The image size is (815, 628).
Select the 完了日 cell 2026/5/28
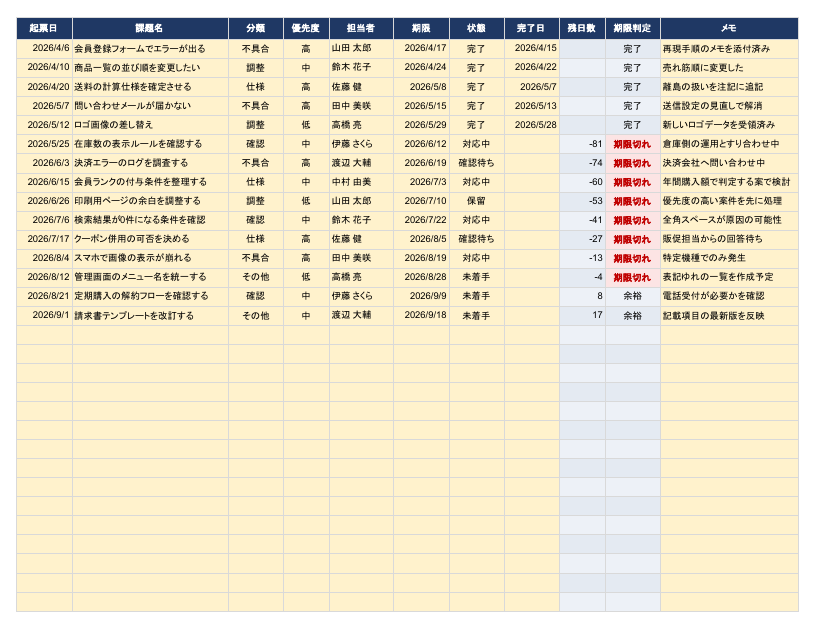coord(532,125)
